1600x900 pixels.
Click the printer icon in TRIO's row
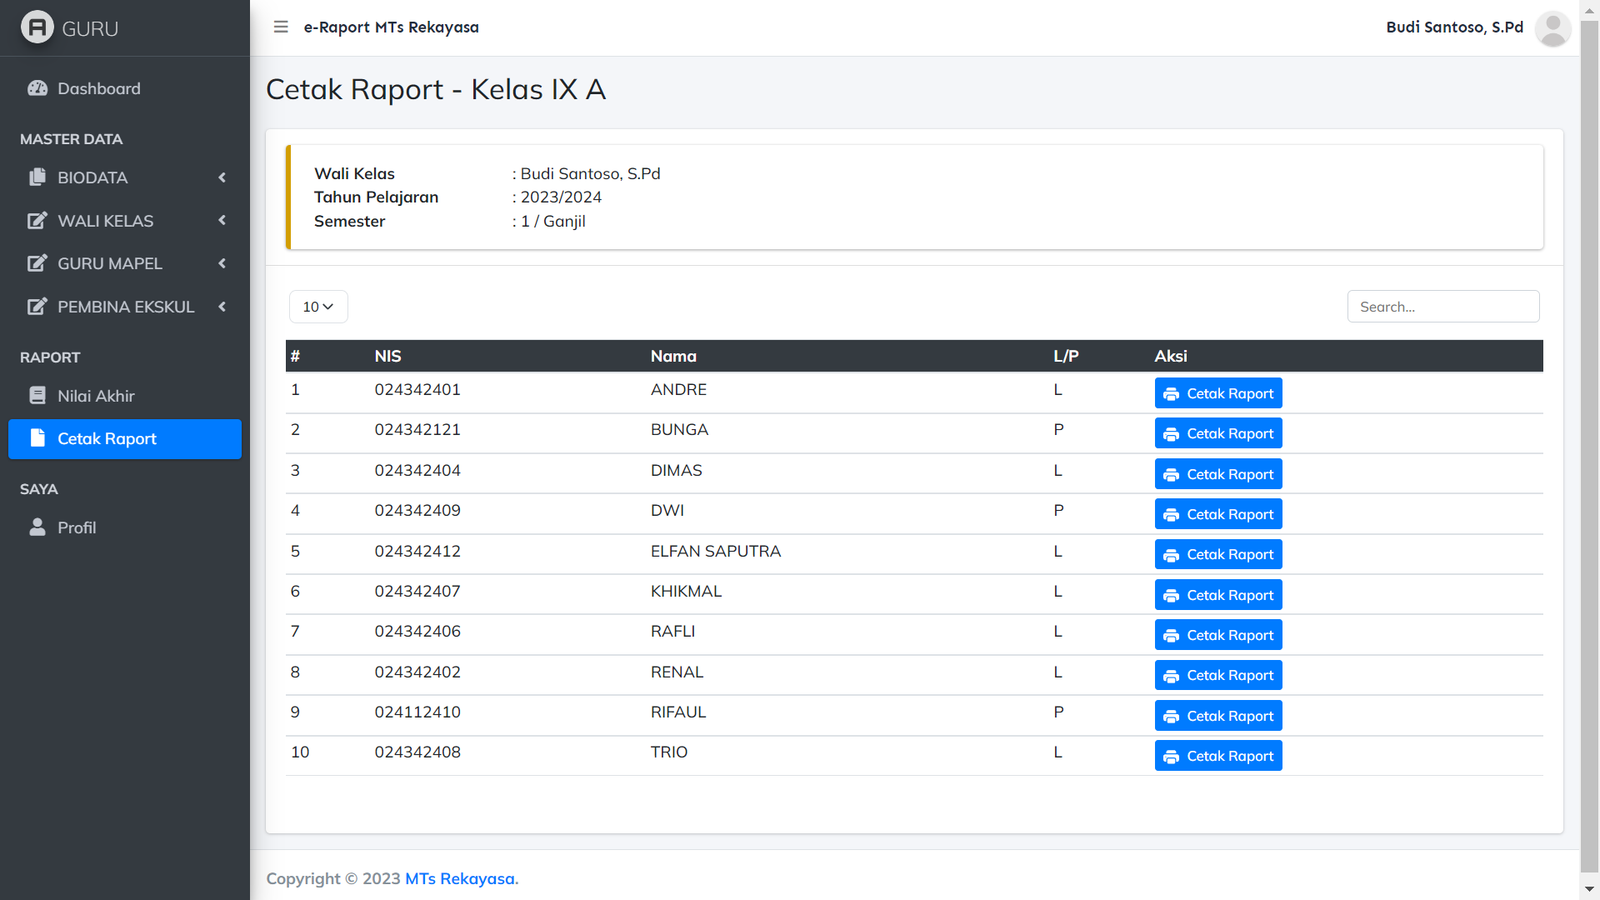point(1171,757)
